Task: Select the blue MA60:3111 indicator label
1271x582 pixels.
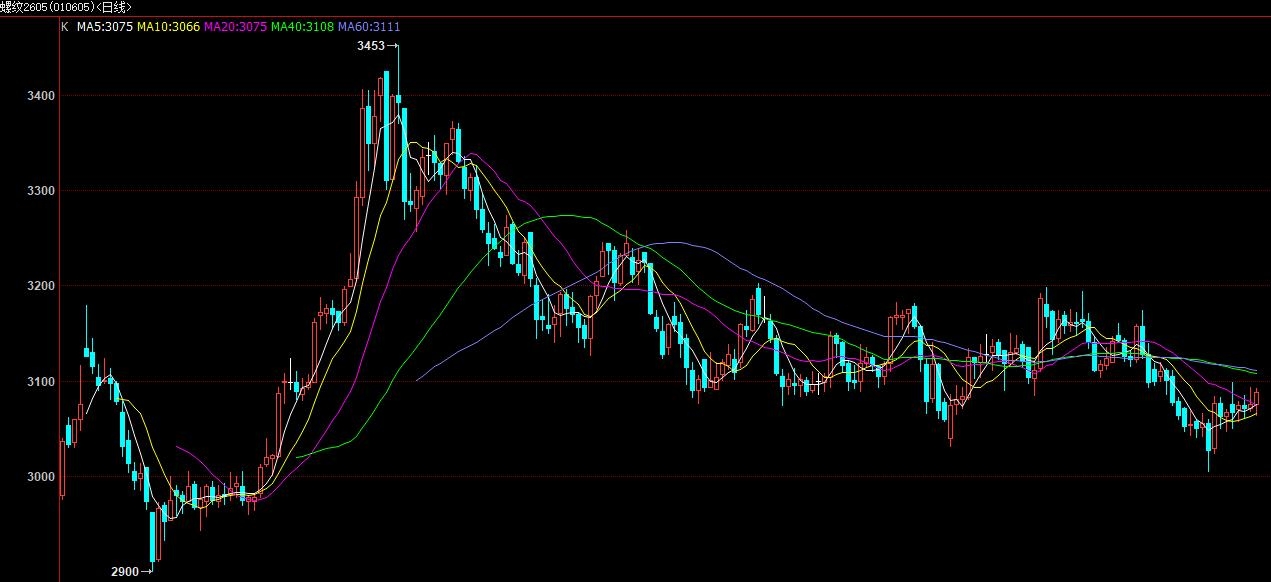Action: pyautogui.click(x=369, y=27)
